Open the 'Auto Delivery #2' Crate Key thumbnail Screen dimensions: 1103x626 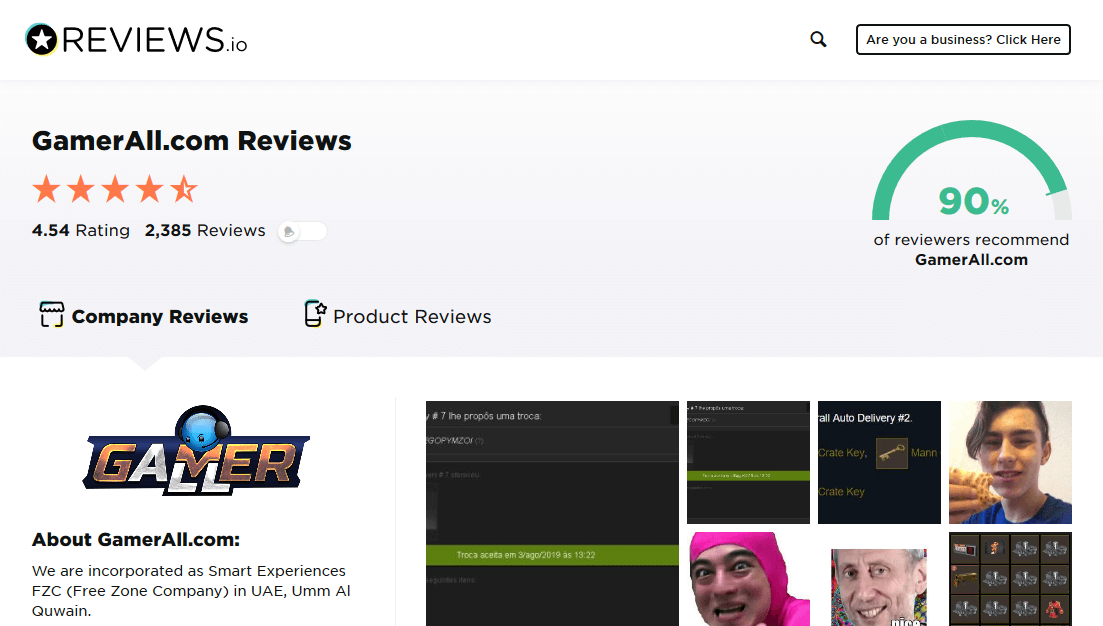(879, 462)
